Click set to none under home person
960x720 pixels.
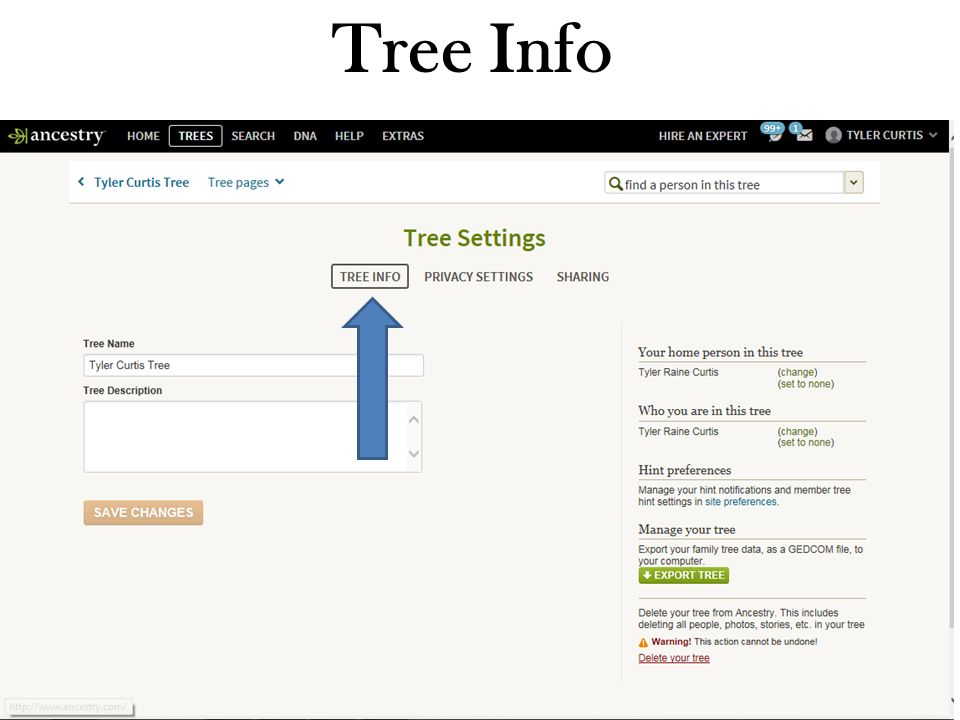pos(806,384)
